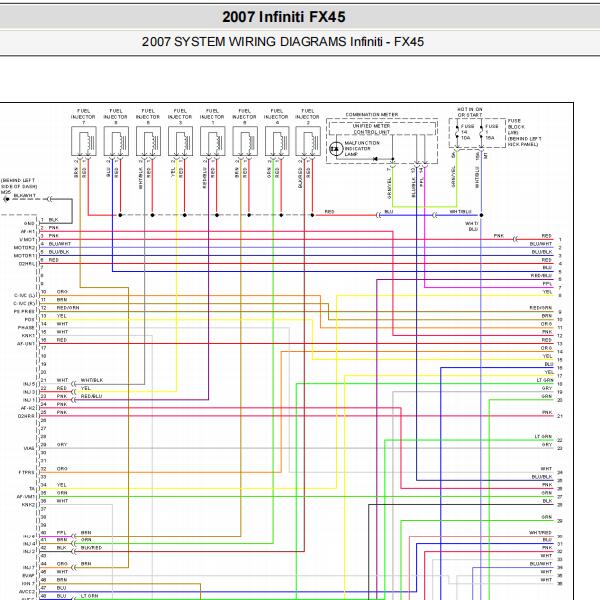Click the M25 ground symbol at left edge
Viewport: 600px width, 600px height.
(6, 199)
